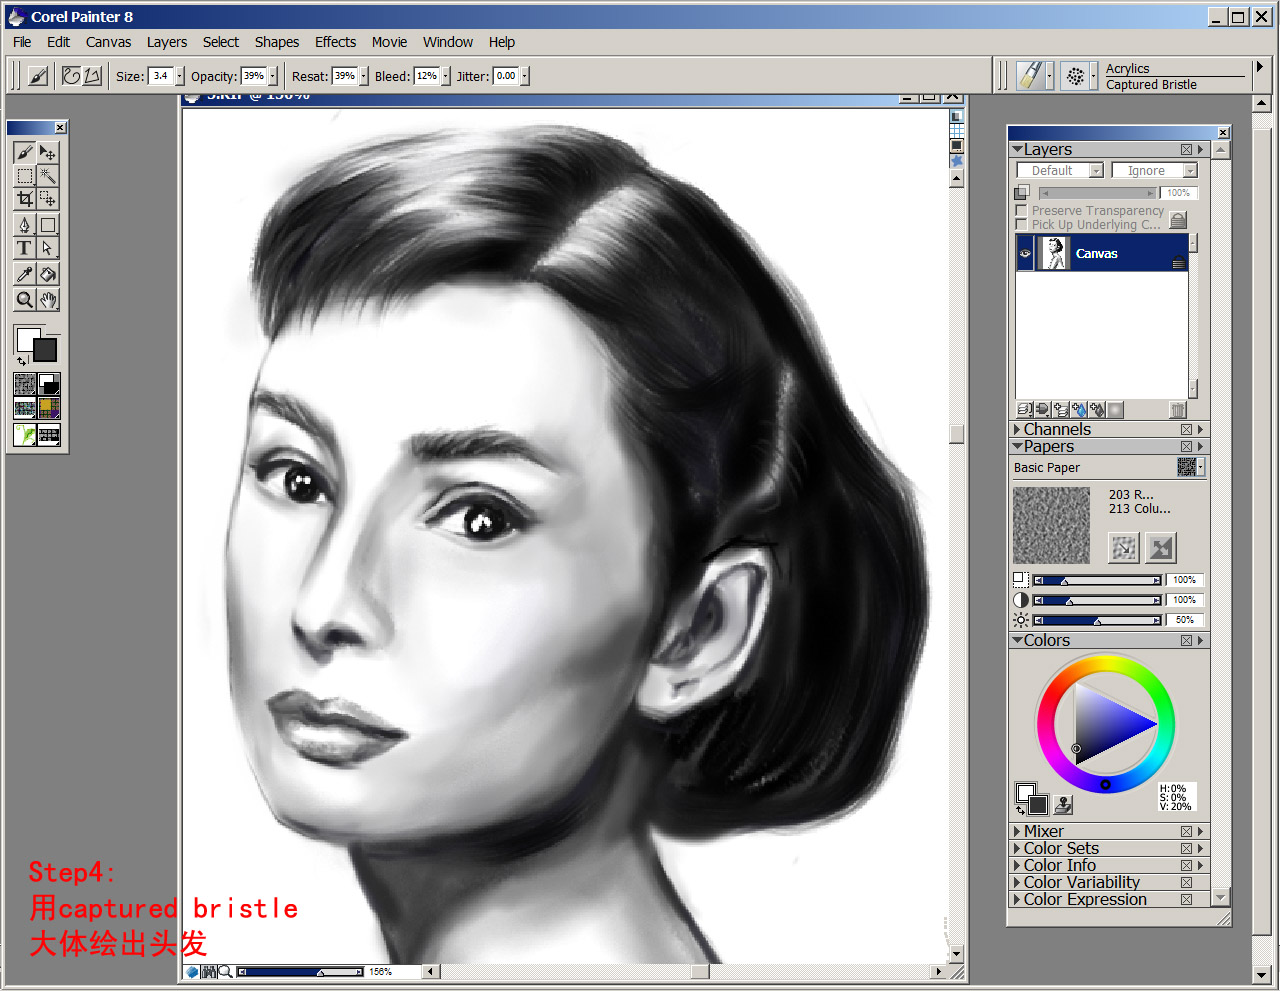Open the weave selector in toolbox
The width and height of the screenshot is (1280, 991).
(x=49, y=408)
